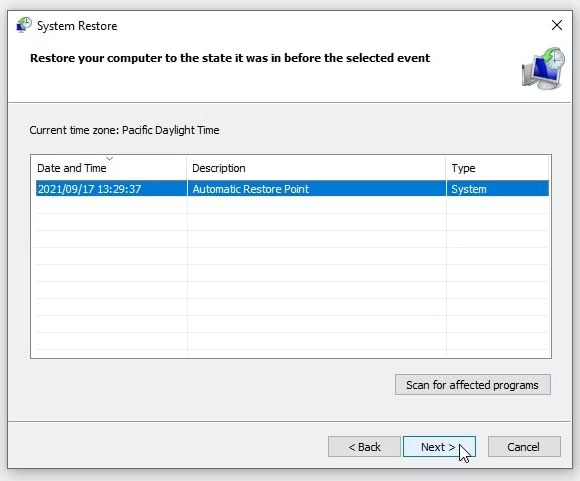Image resolution: width=580 pixels, height=481 pixels.
Task: Open Scan for affected programs
Action: coord(473,385)
